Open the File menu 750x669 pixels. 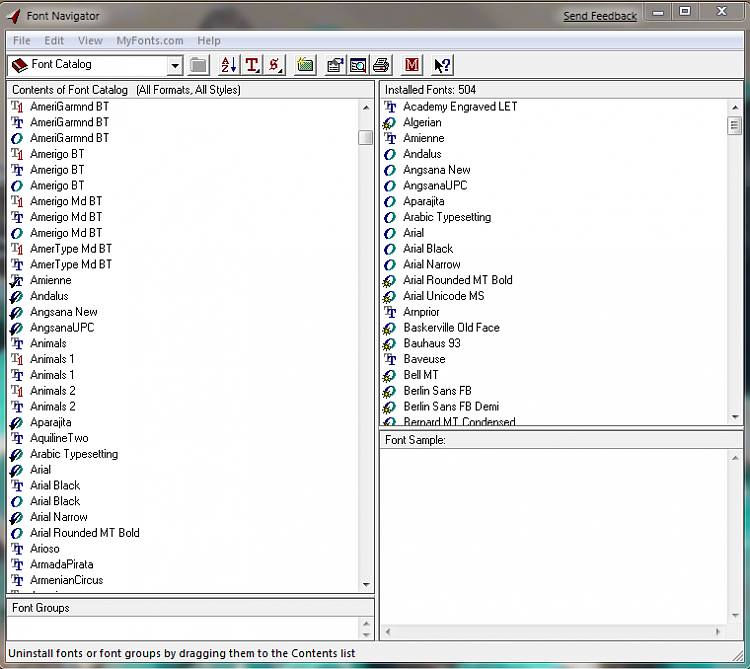pyautogui.click(x=22, y=41)
